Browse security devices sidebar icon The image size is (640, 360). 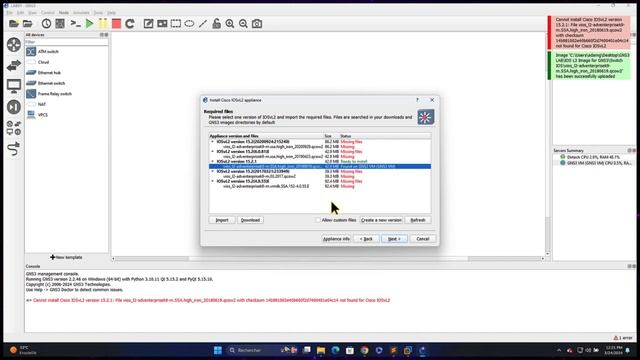[x=13, y=107]
